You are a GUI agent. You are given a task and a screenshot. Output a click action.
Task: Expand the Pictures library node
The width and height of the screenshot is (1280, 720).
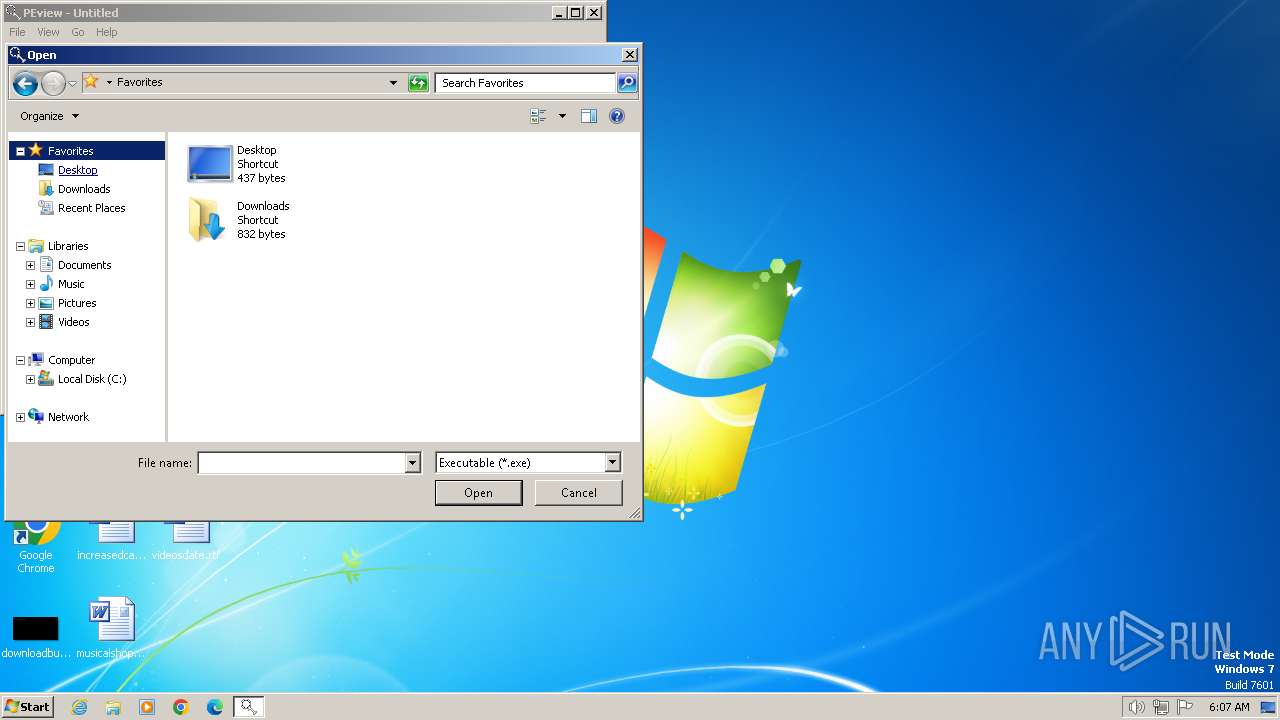[x=30, y=303]
